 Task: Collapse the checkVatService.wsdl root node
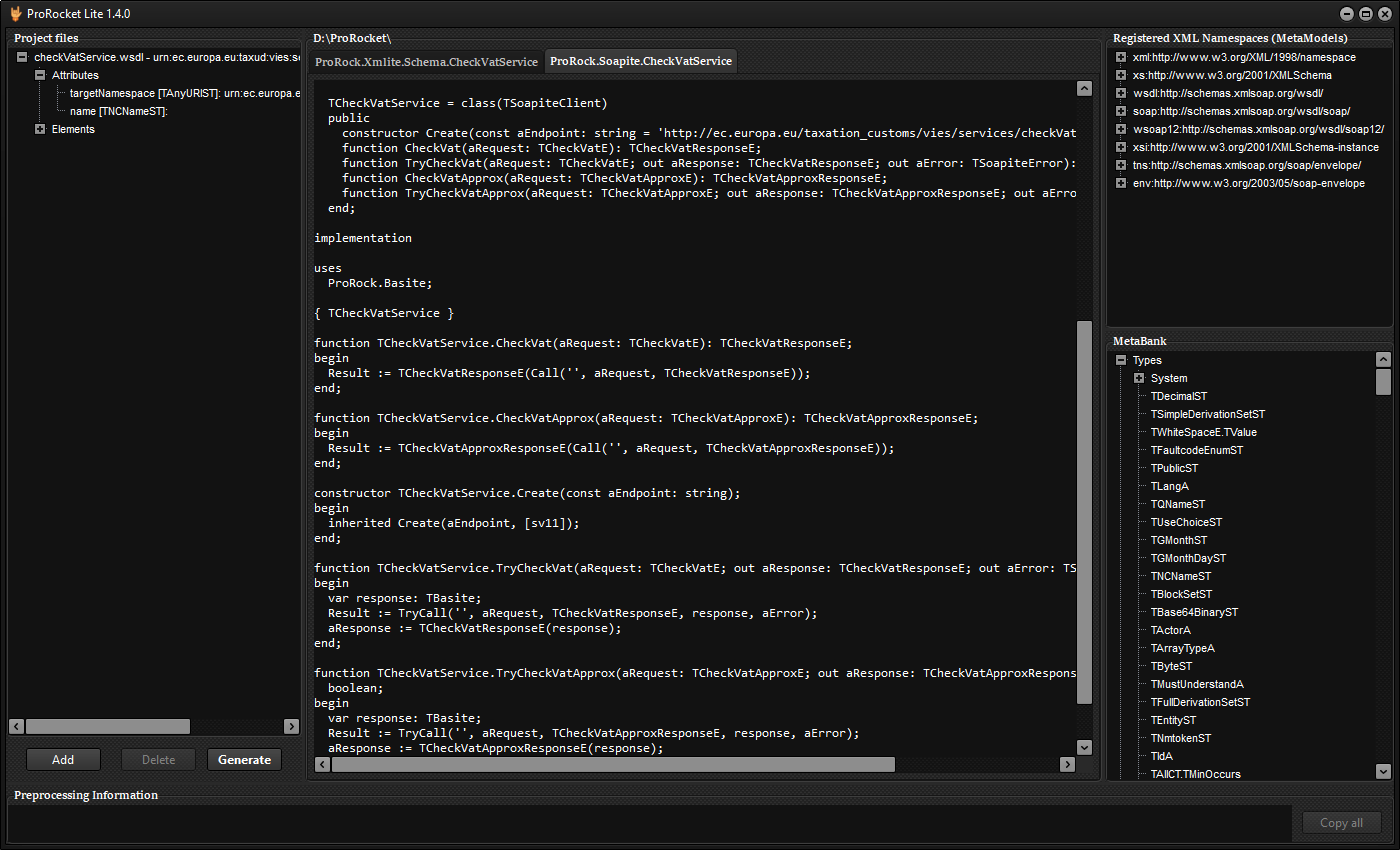tap(22, 57)
